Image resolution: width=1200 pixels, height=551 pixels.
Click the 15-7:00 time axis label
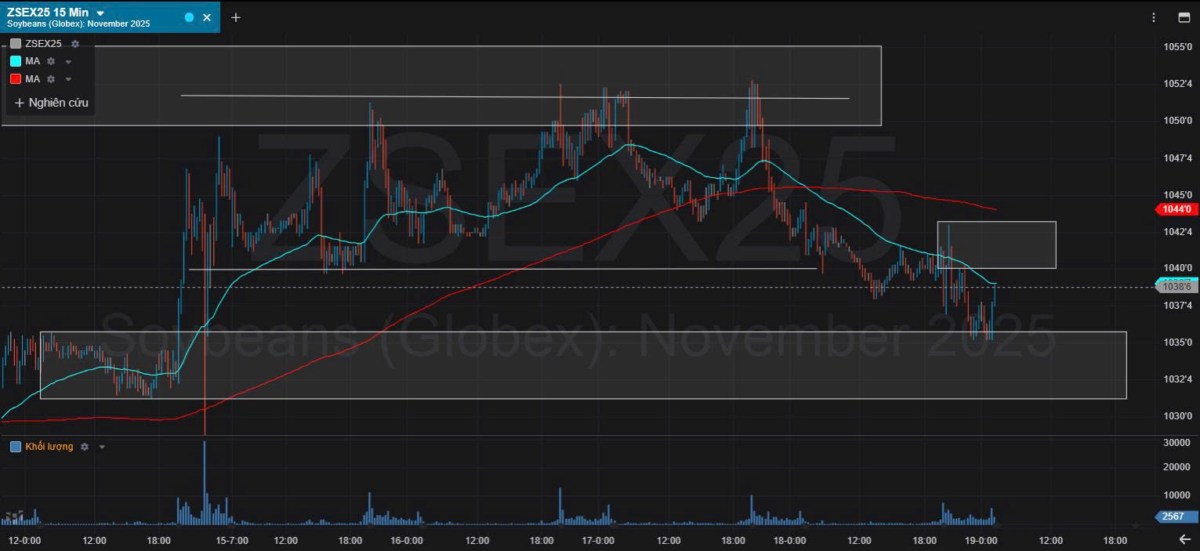tap(232, 540)
